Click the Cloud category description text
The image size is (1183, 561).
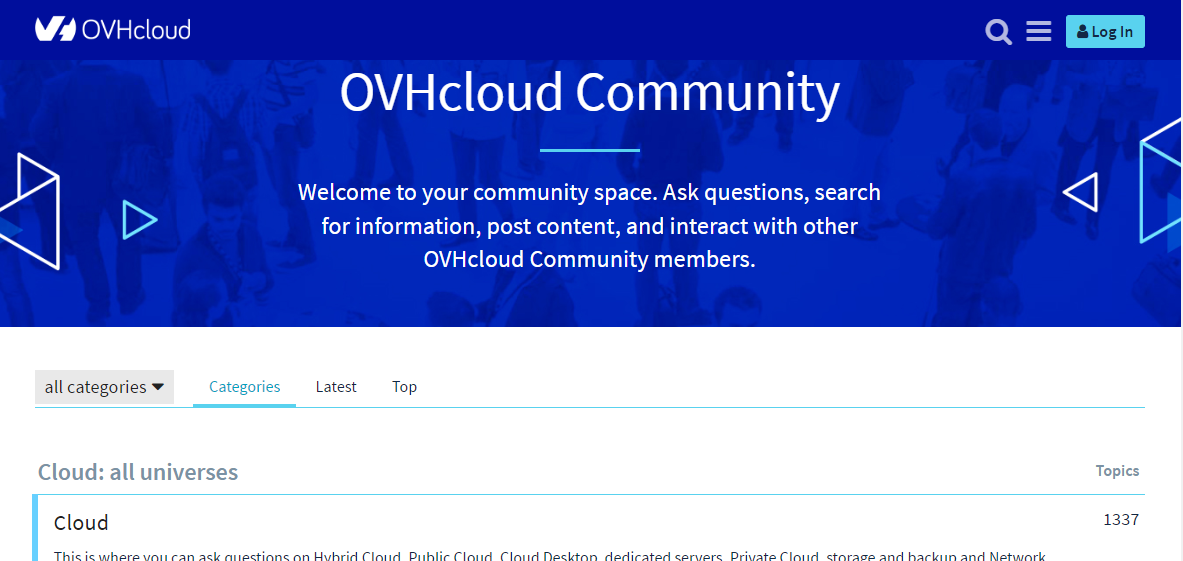(x=549, y=555)
